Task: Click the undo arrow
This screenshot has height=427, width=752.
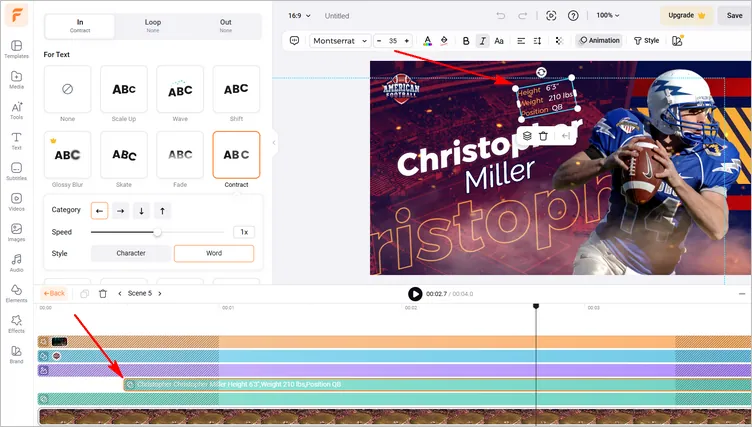Action: [x=501, y=16]
